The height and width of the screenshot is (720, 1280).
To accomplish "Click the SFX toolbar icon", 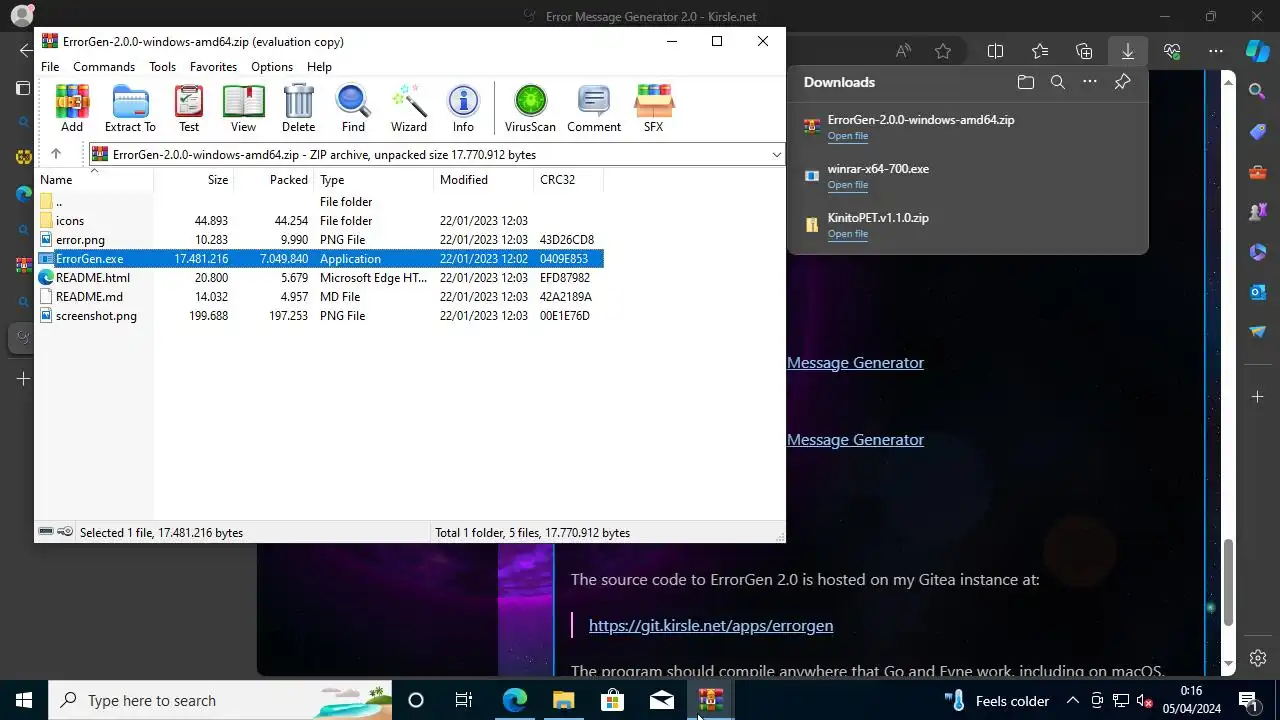I will 653,108.
